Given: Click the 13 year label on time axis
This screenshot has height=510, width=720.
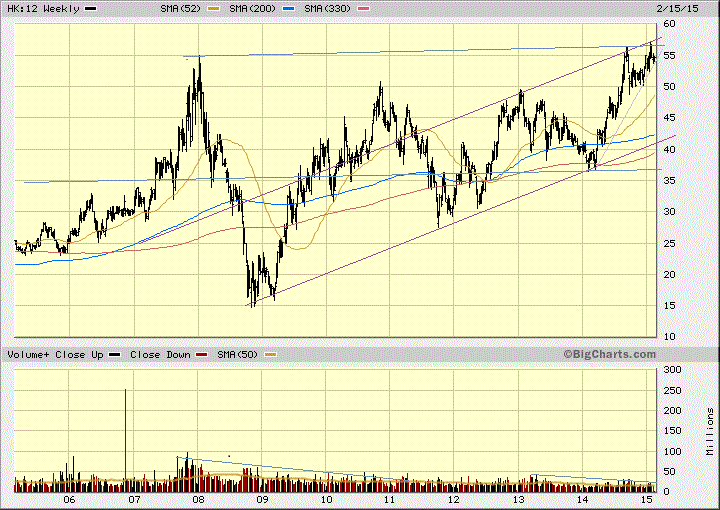Looking at the screenshot, I should coord(518,500).
